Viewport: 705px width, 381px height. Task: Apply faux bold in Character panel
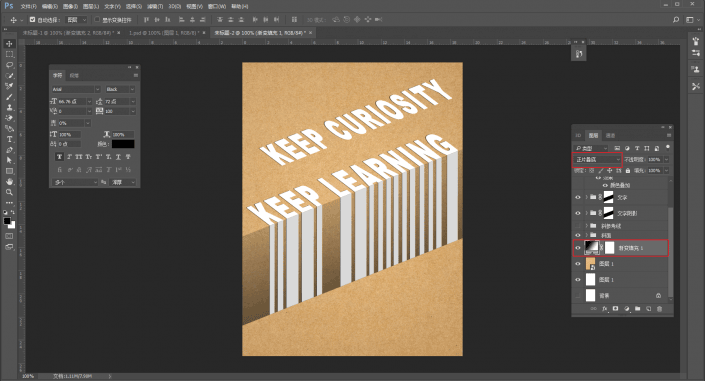click(59, 157)
